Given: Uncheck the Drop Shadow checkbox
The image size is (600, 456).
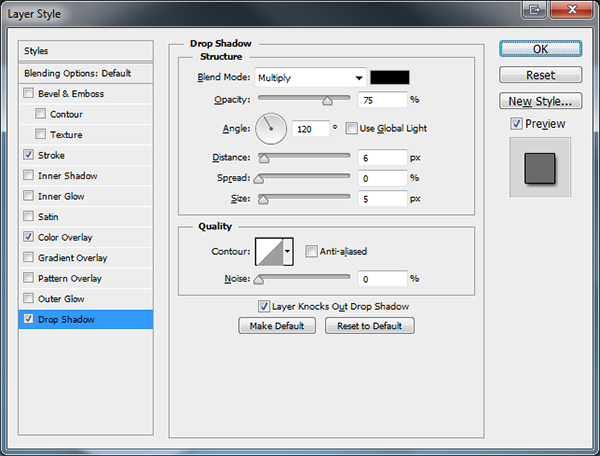Looking at the screenshot, I should point(28,319).
